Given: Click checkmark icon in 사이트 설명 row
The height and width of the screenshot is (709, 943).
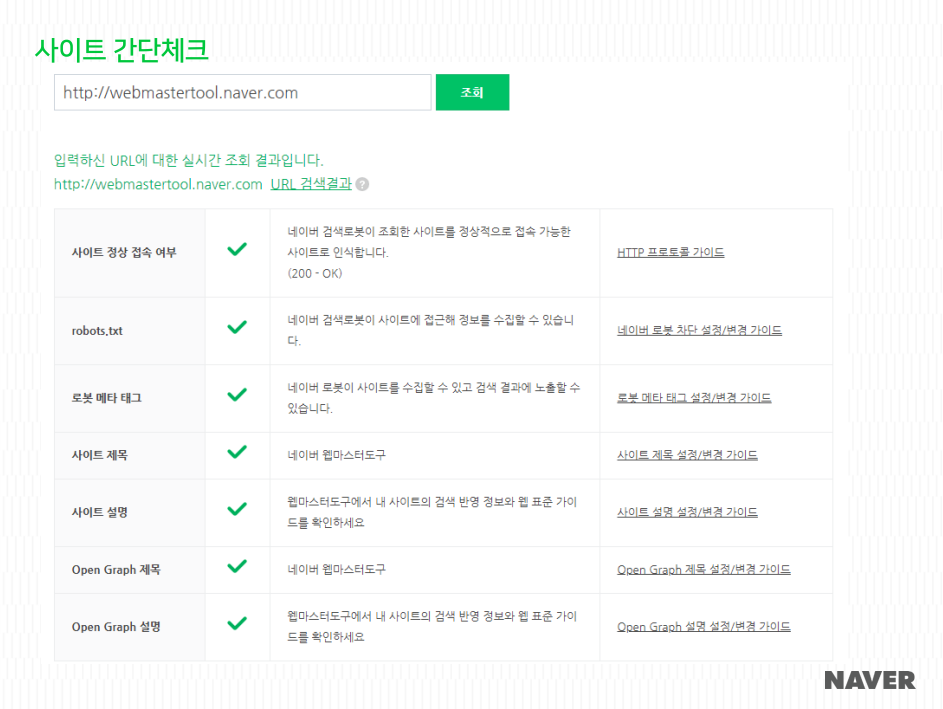Looking at the screenshot, I should (237, 509).
